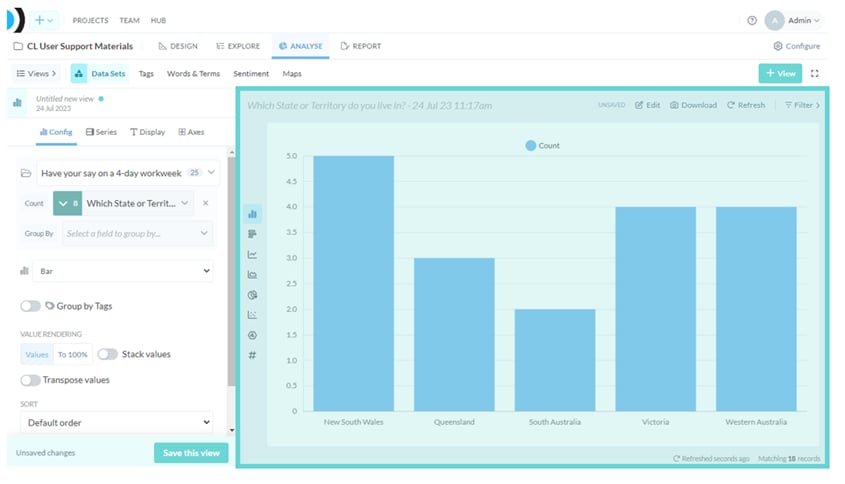Click the folder icon next to dataset name
845x484 pixels.
point(26,173)
